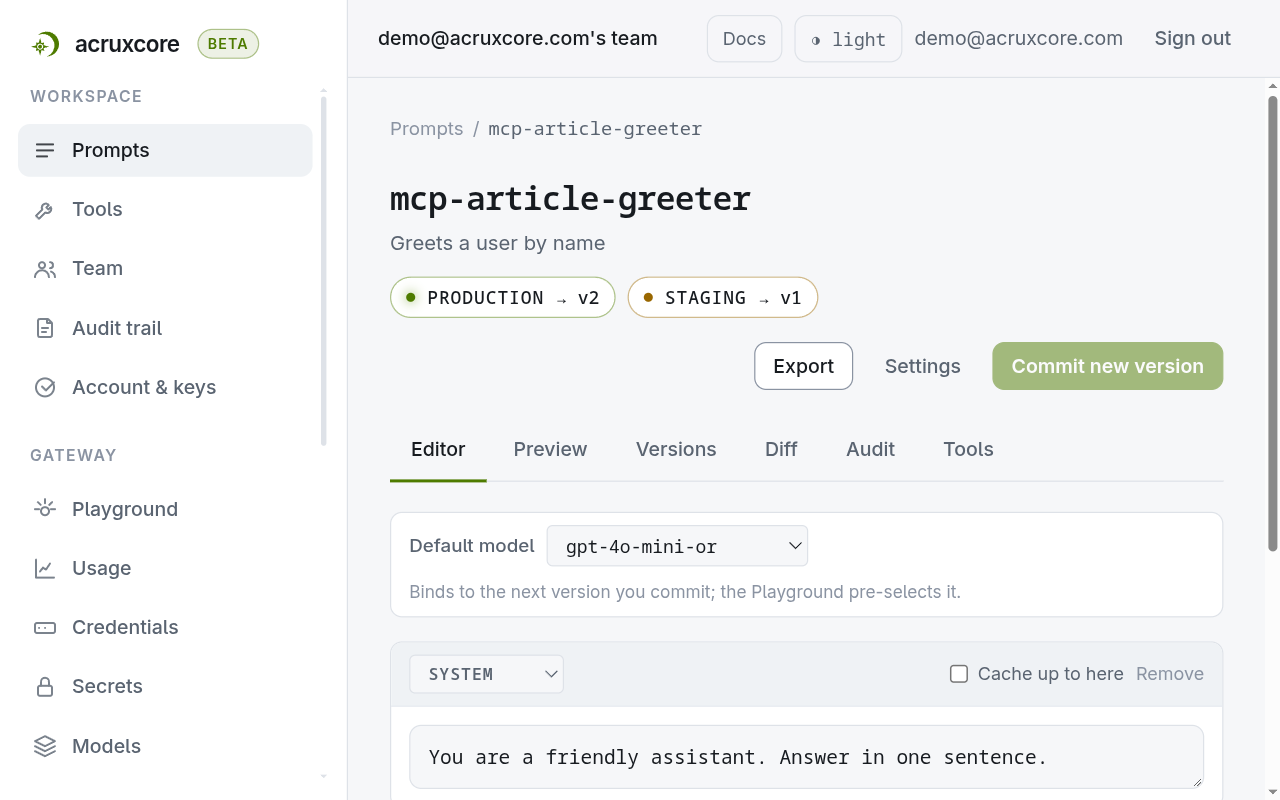Screen dimensions: 1280x800
Task: Open the Docs button
Action: 744,39
